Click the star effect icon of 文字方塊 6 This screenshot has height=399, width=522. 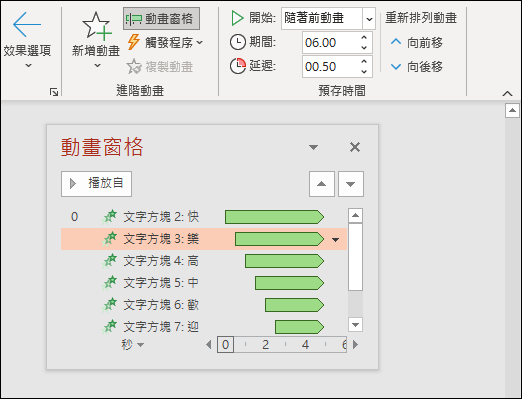click(x=110, y=304)
